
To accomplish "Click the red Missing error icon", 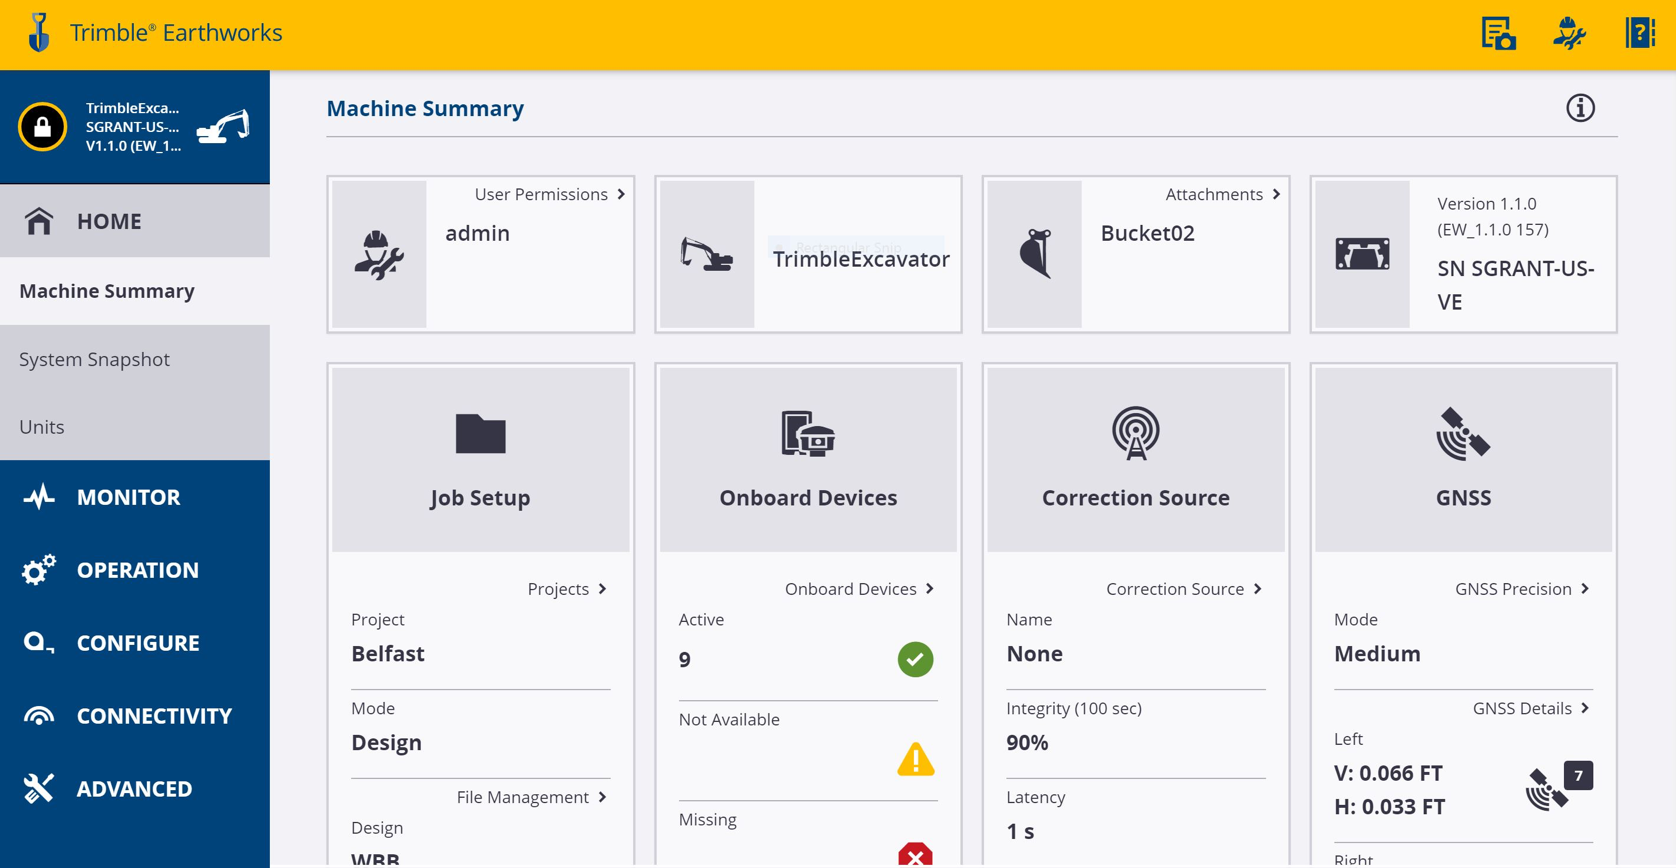I will (x=915, y=855).
